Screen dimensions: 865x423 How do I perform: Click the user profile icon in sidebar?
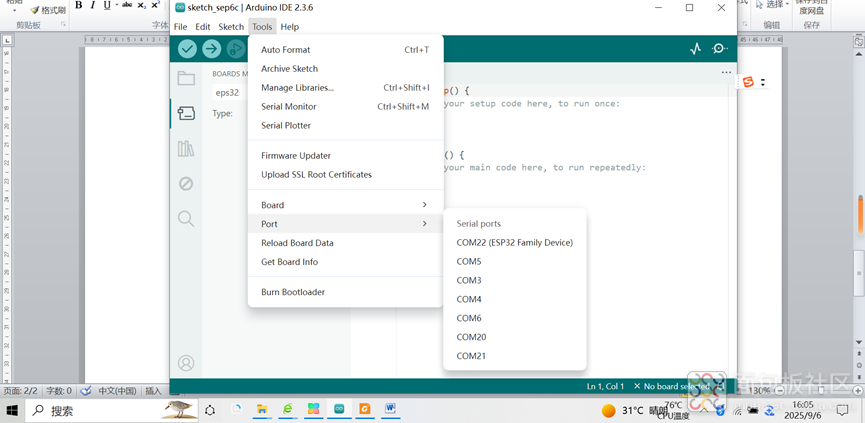(186, 363)
